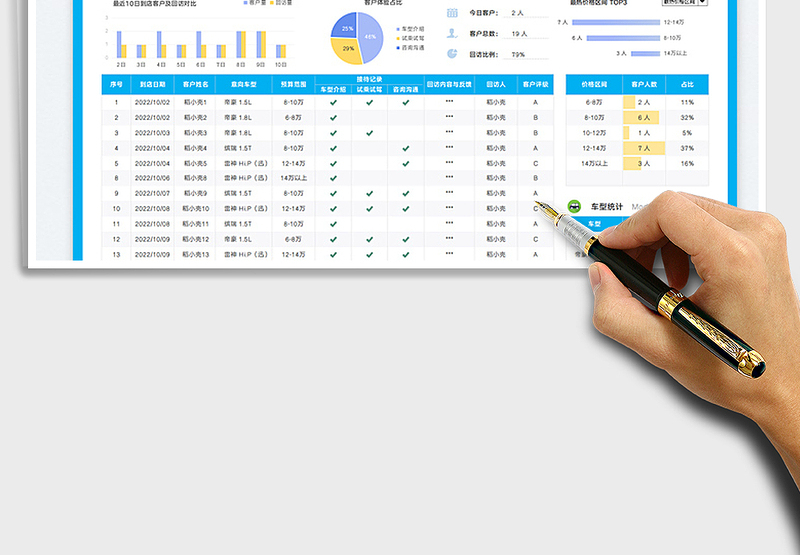Open the dropdown above the TOP3 chart
The width and height of the screenshot is (800, 555).
pyautogui.click(x=702, y=2)
